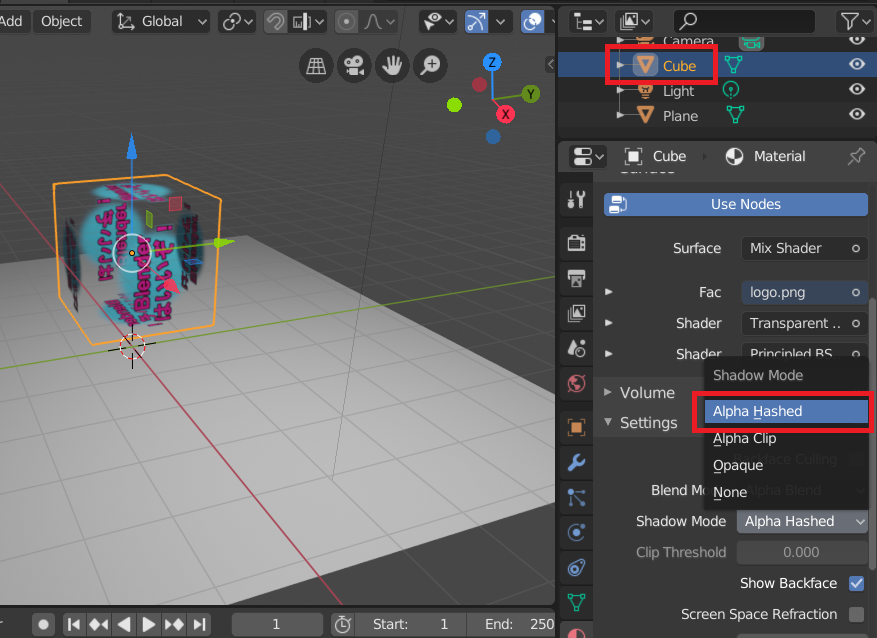Image resolution: width=877 pixels, height=638 pixels.
Task: Open snapping options dropdown
Action: click(x=308, y=22)
